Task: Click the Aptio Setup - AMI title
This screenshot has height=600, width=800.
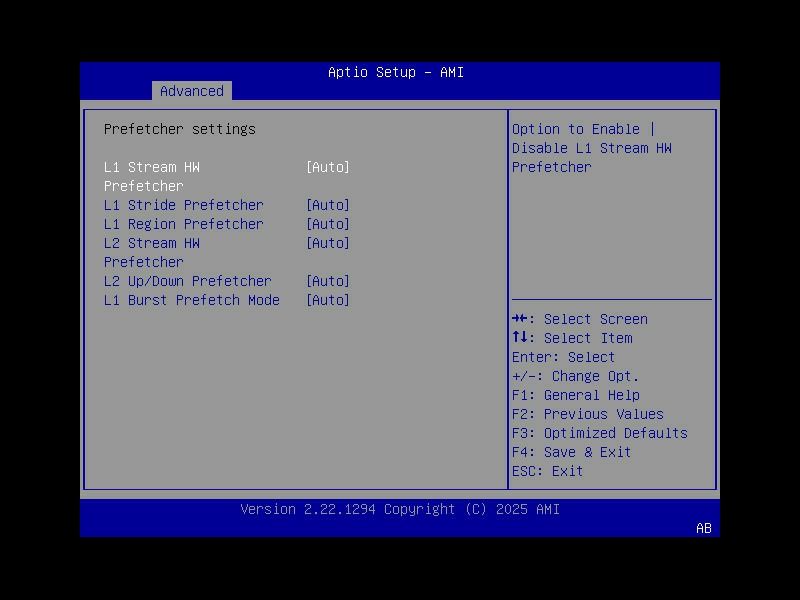Action: [x=396, y=72]
